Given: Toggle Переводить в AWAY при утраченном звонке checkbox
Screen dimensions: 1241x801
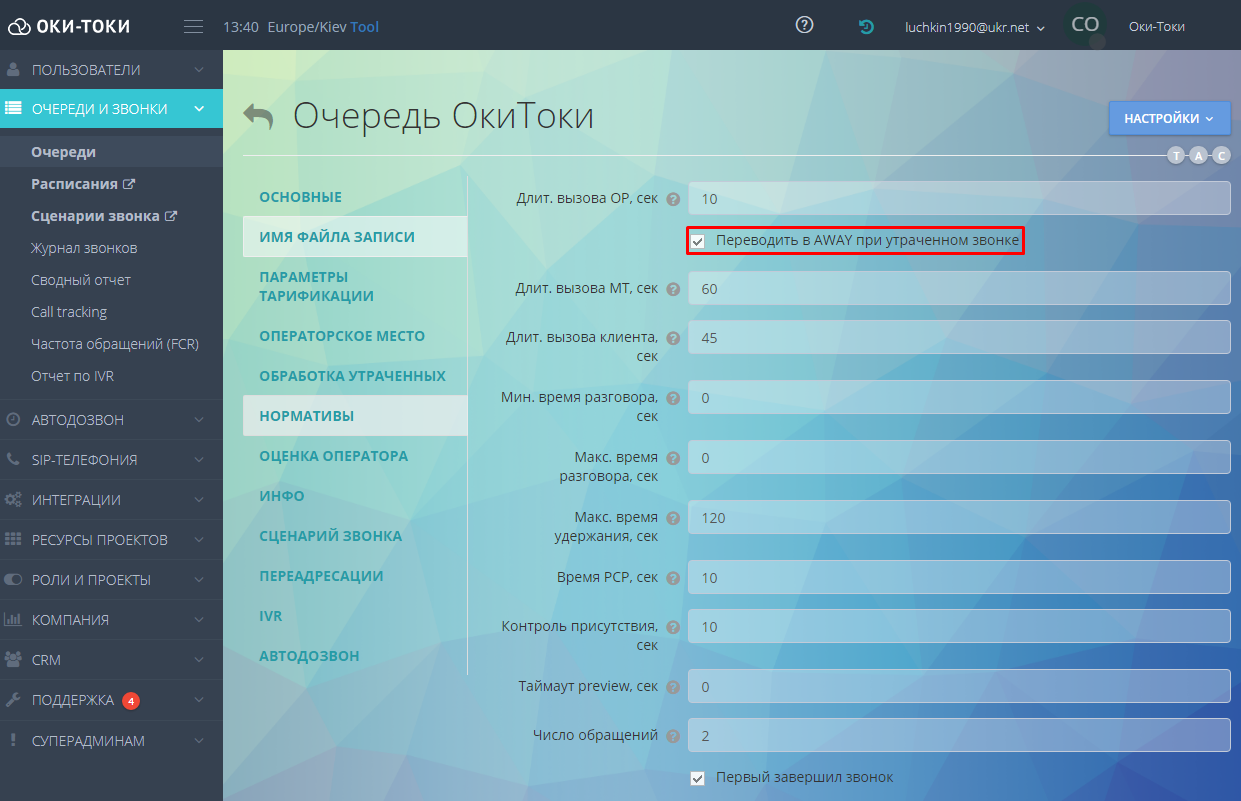Looking at the screenshot, I should [x=698, y=241].
